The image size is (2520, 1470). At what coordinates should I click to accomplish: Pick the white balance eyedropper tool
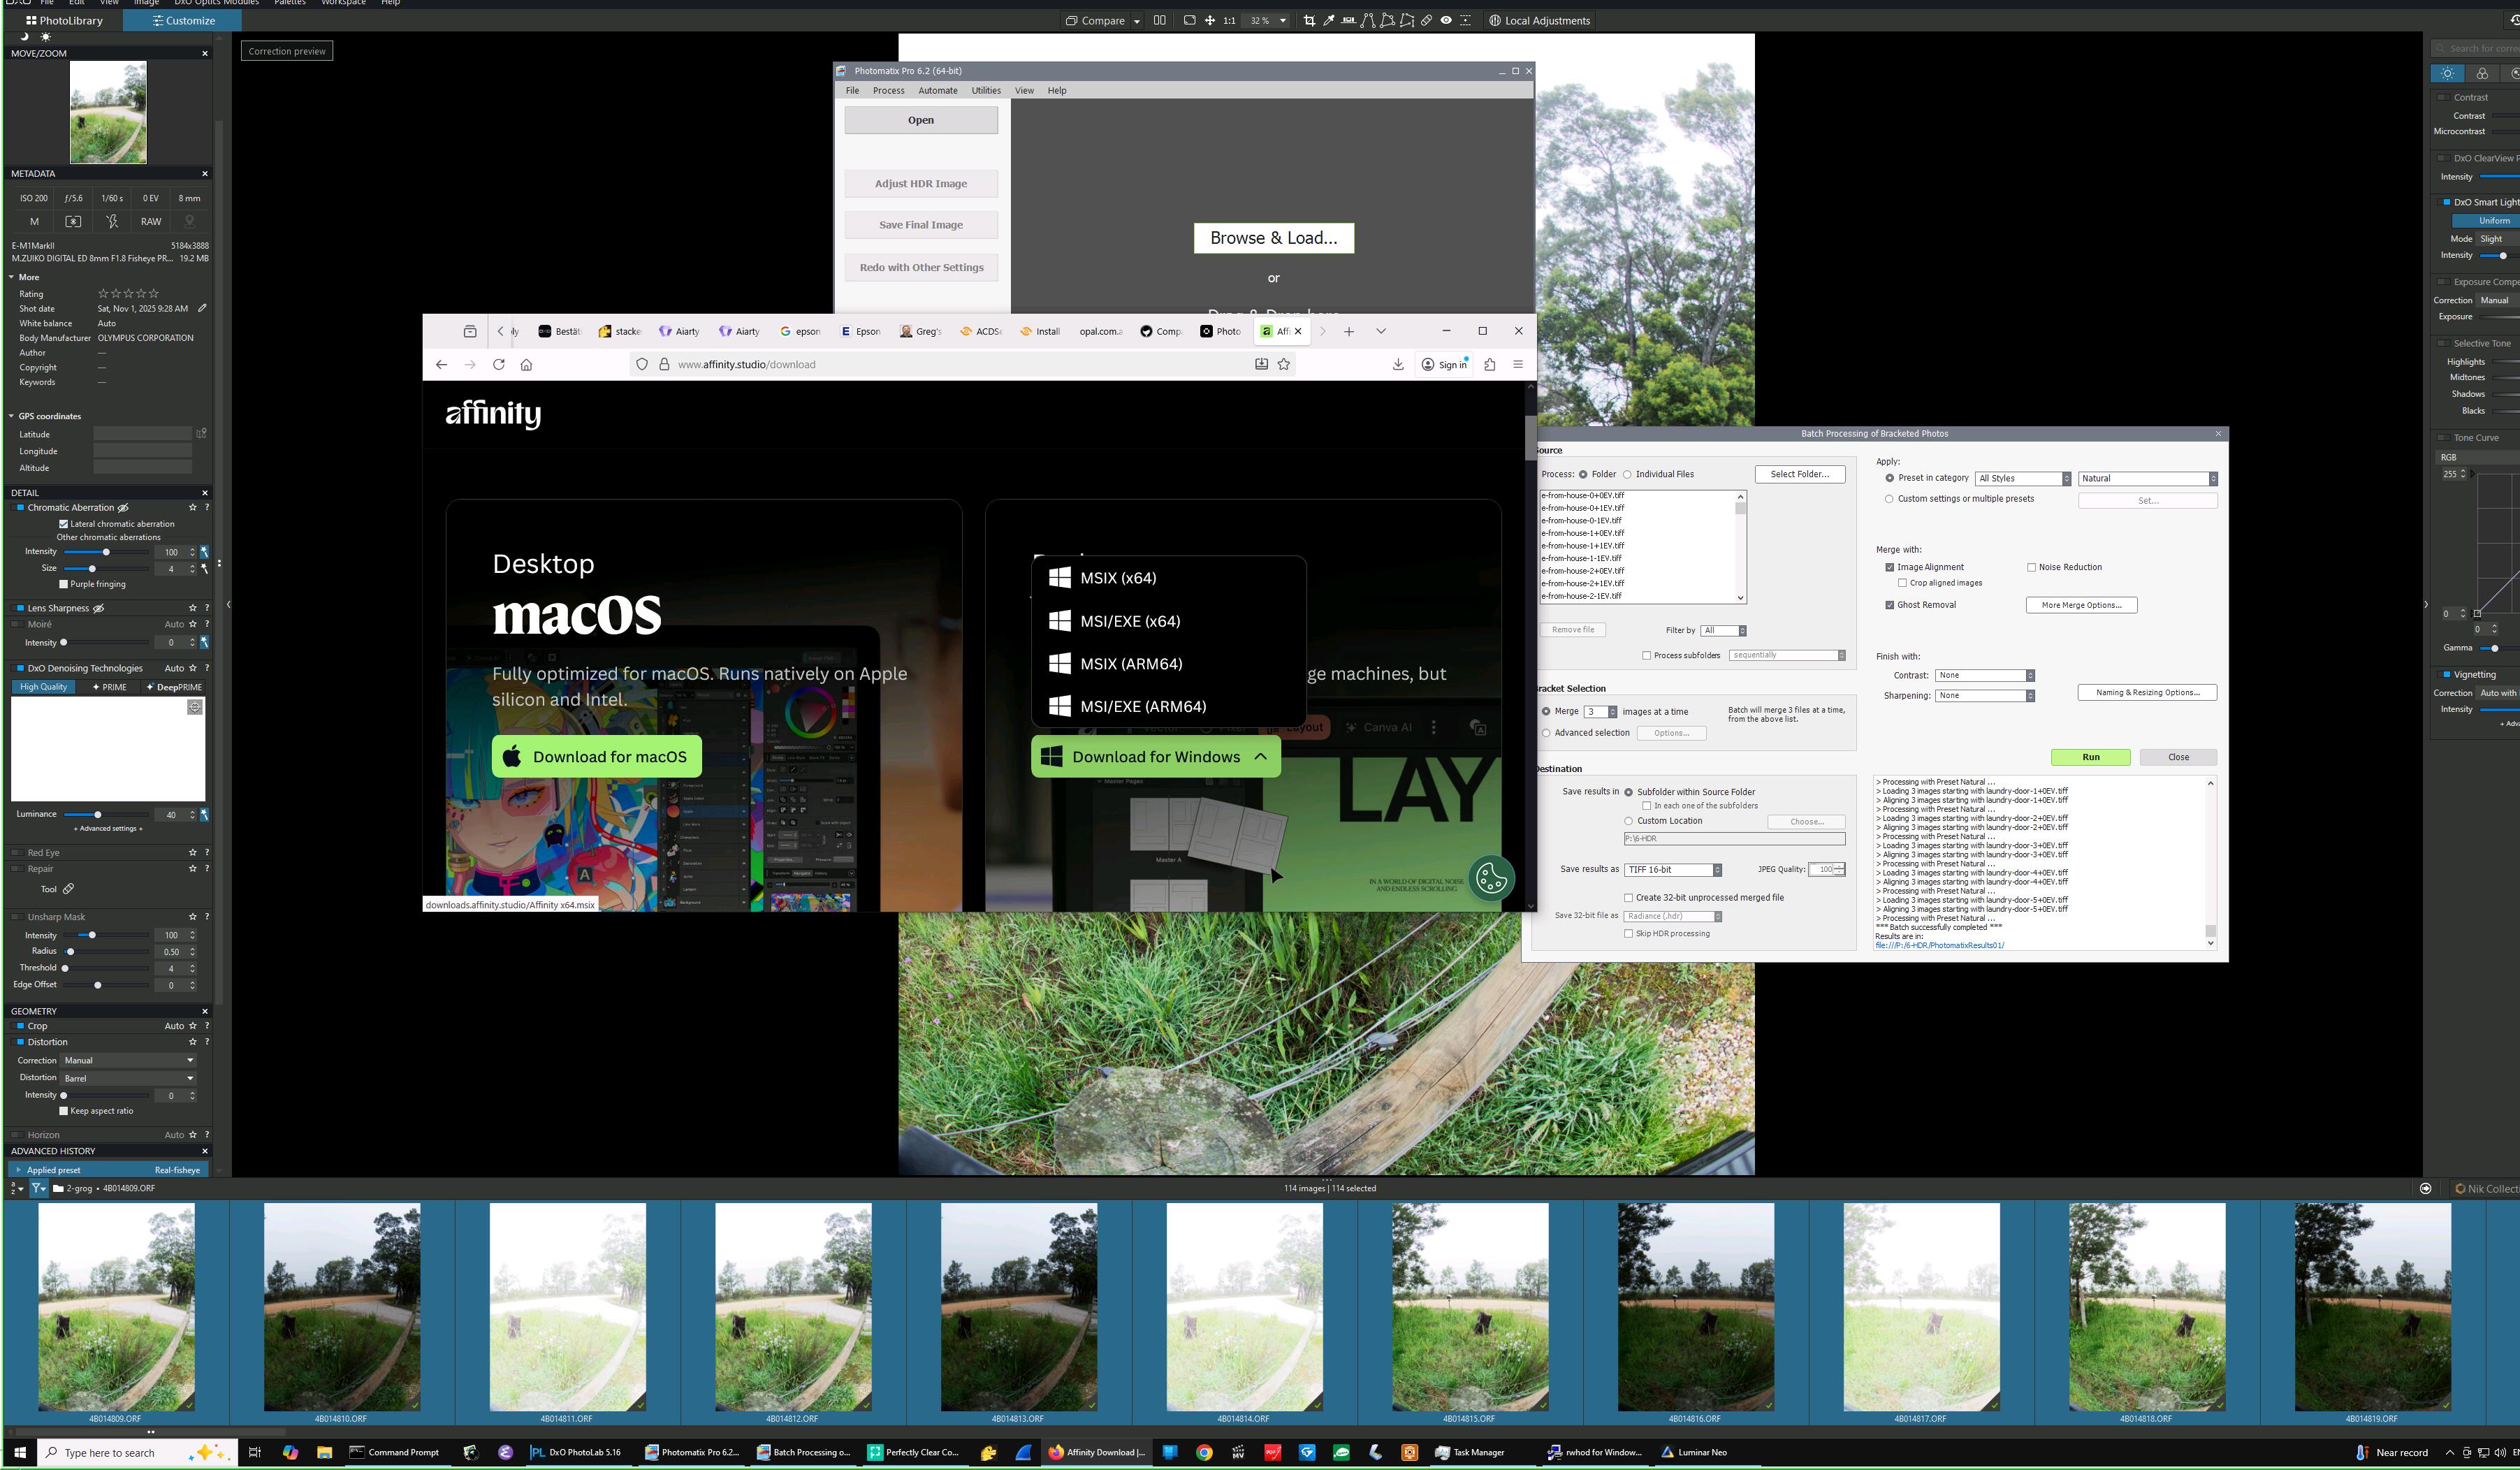coord(1329,20)
